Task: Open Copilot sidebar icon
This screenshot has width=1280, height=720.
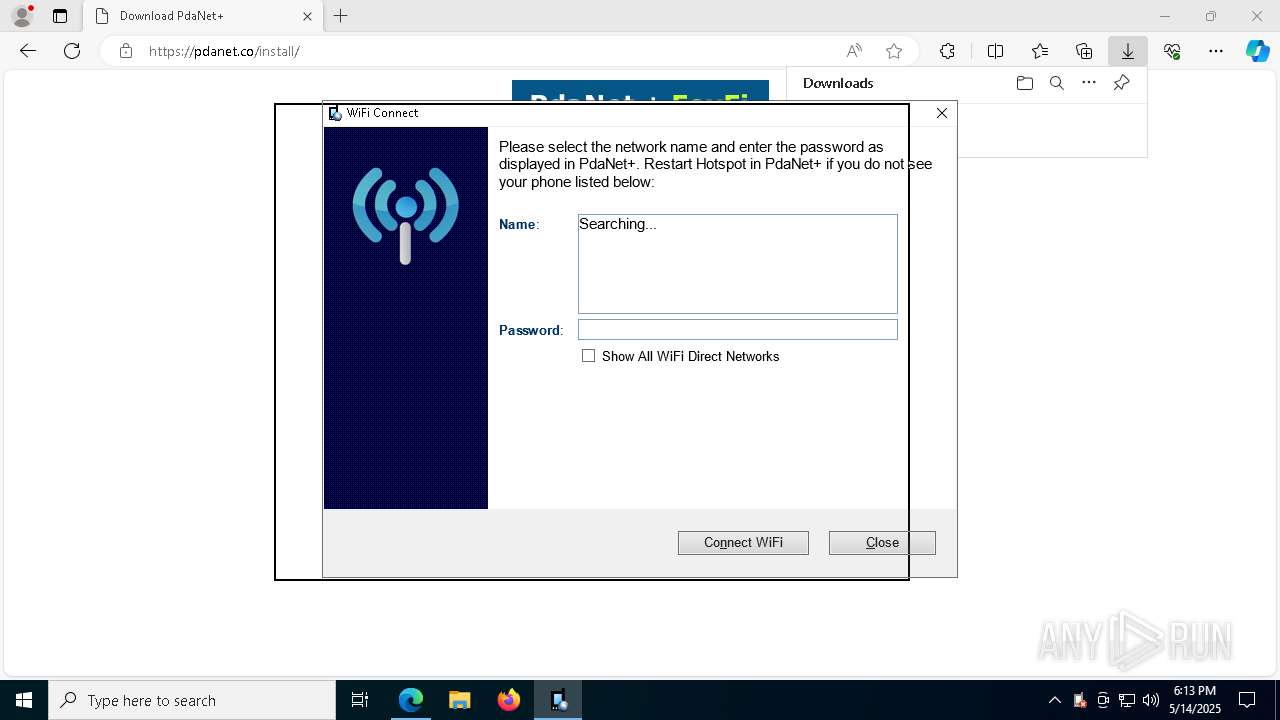Action: coord(1258,51)
